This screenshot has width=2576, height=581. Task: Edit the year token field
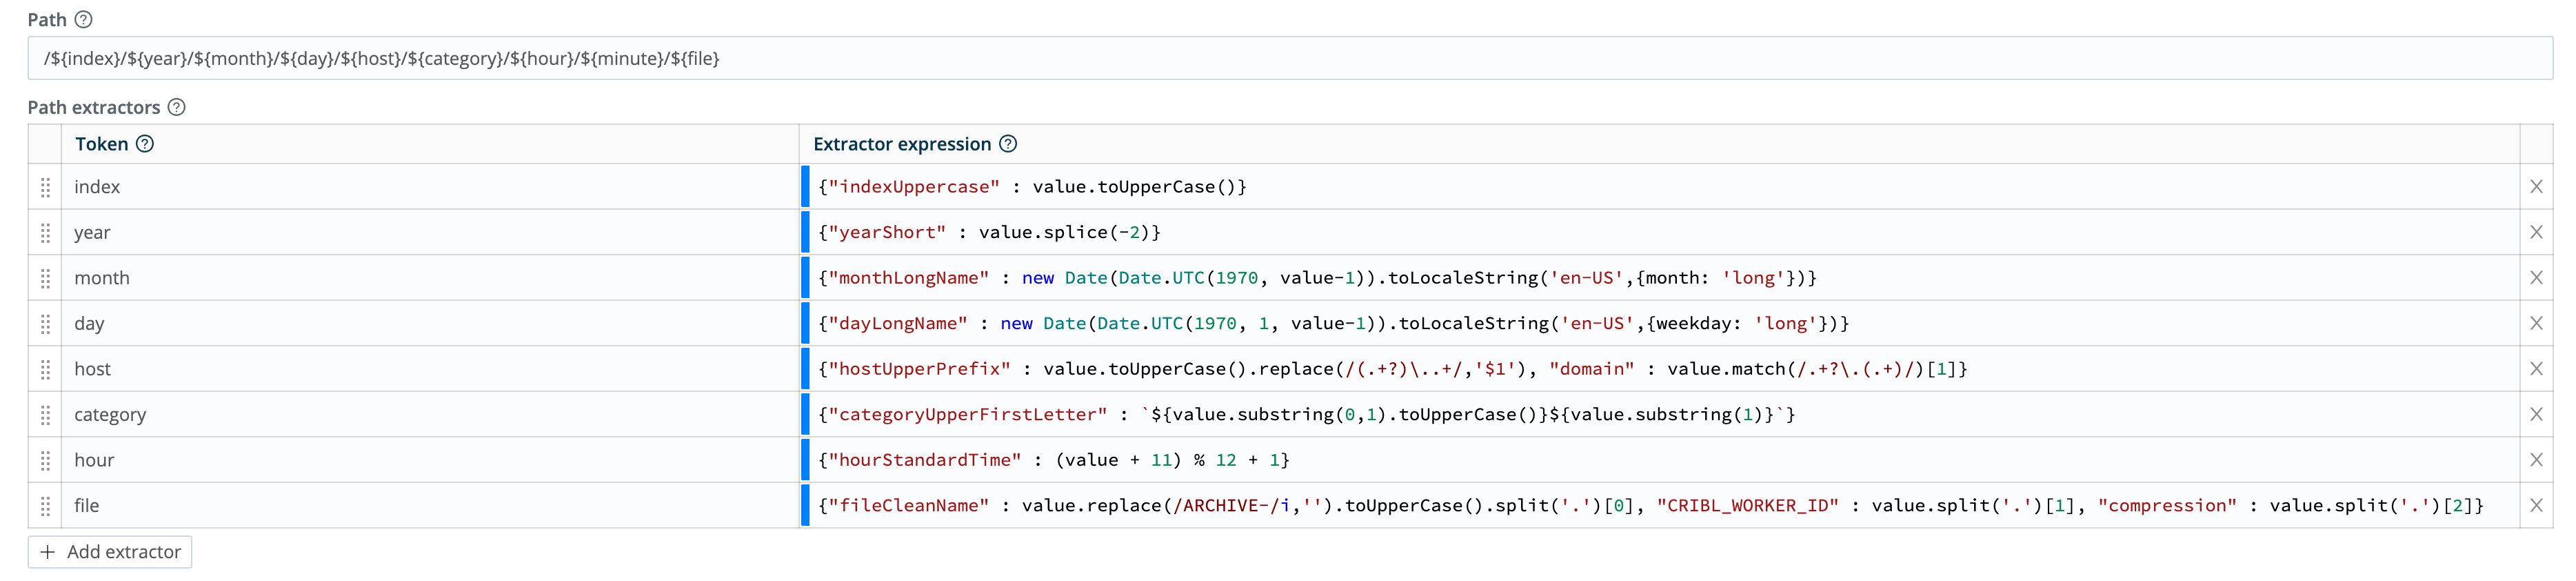click(x=430, y=232)
